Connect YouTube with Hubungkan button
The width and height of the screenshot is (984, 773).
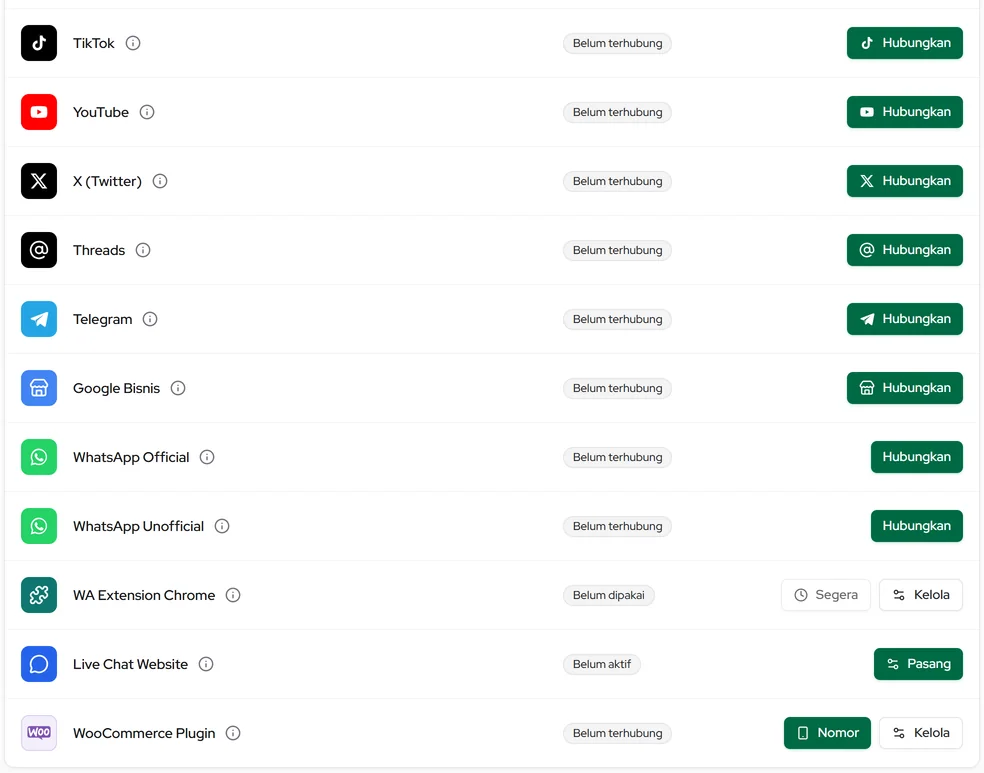click(904, 112)
